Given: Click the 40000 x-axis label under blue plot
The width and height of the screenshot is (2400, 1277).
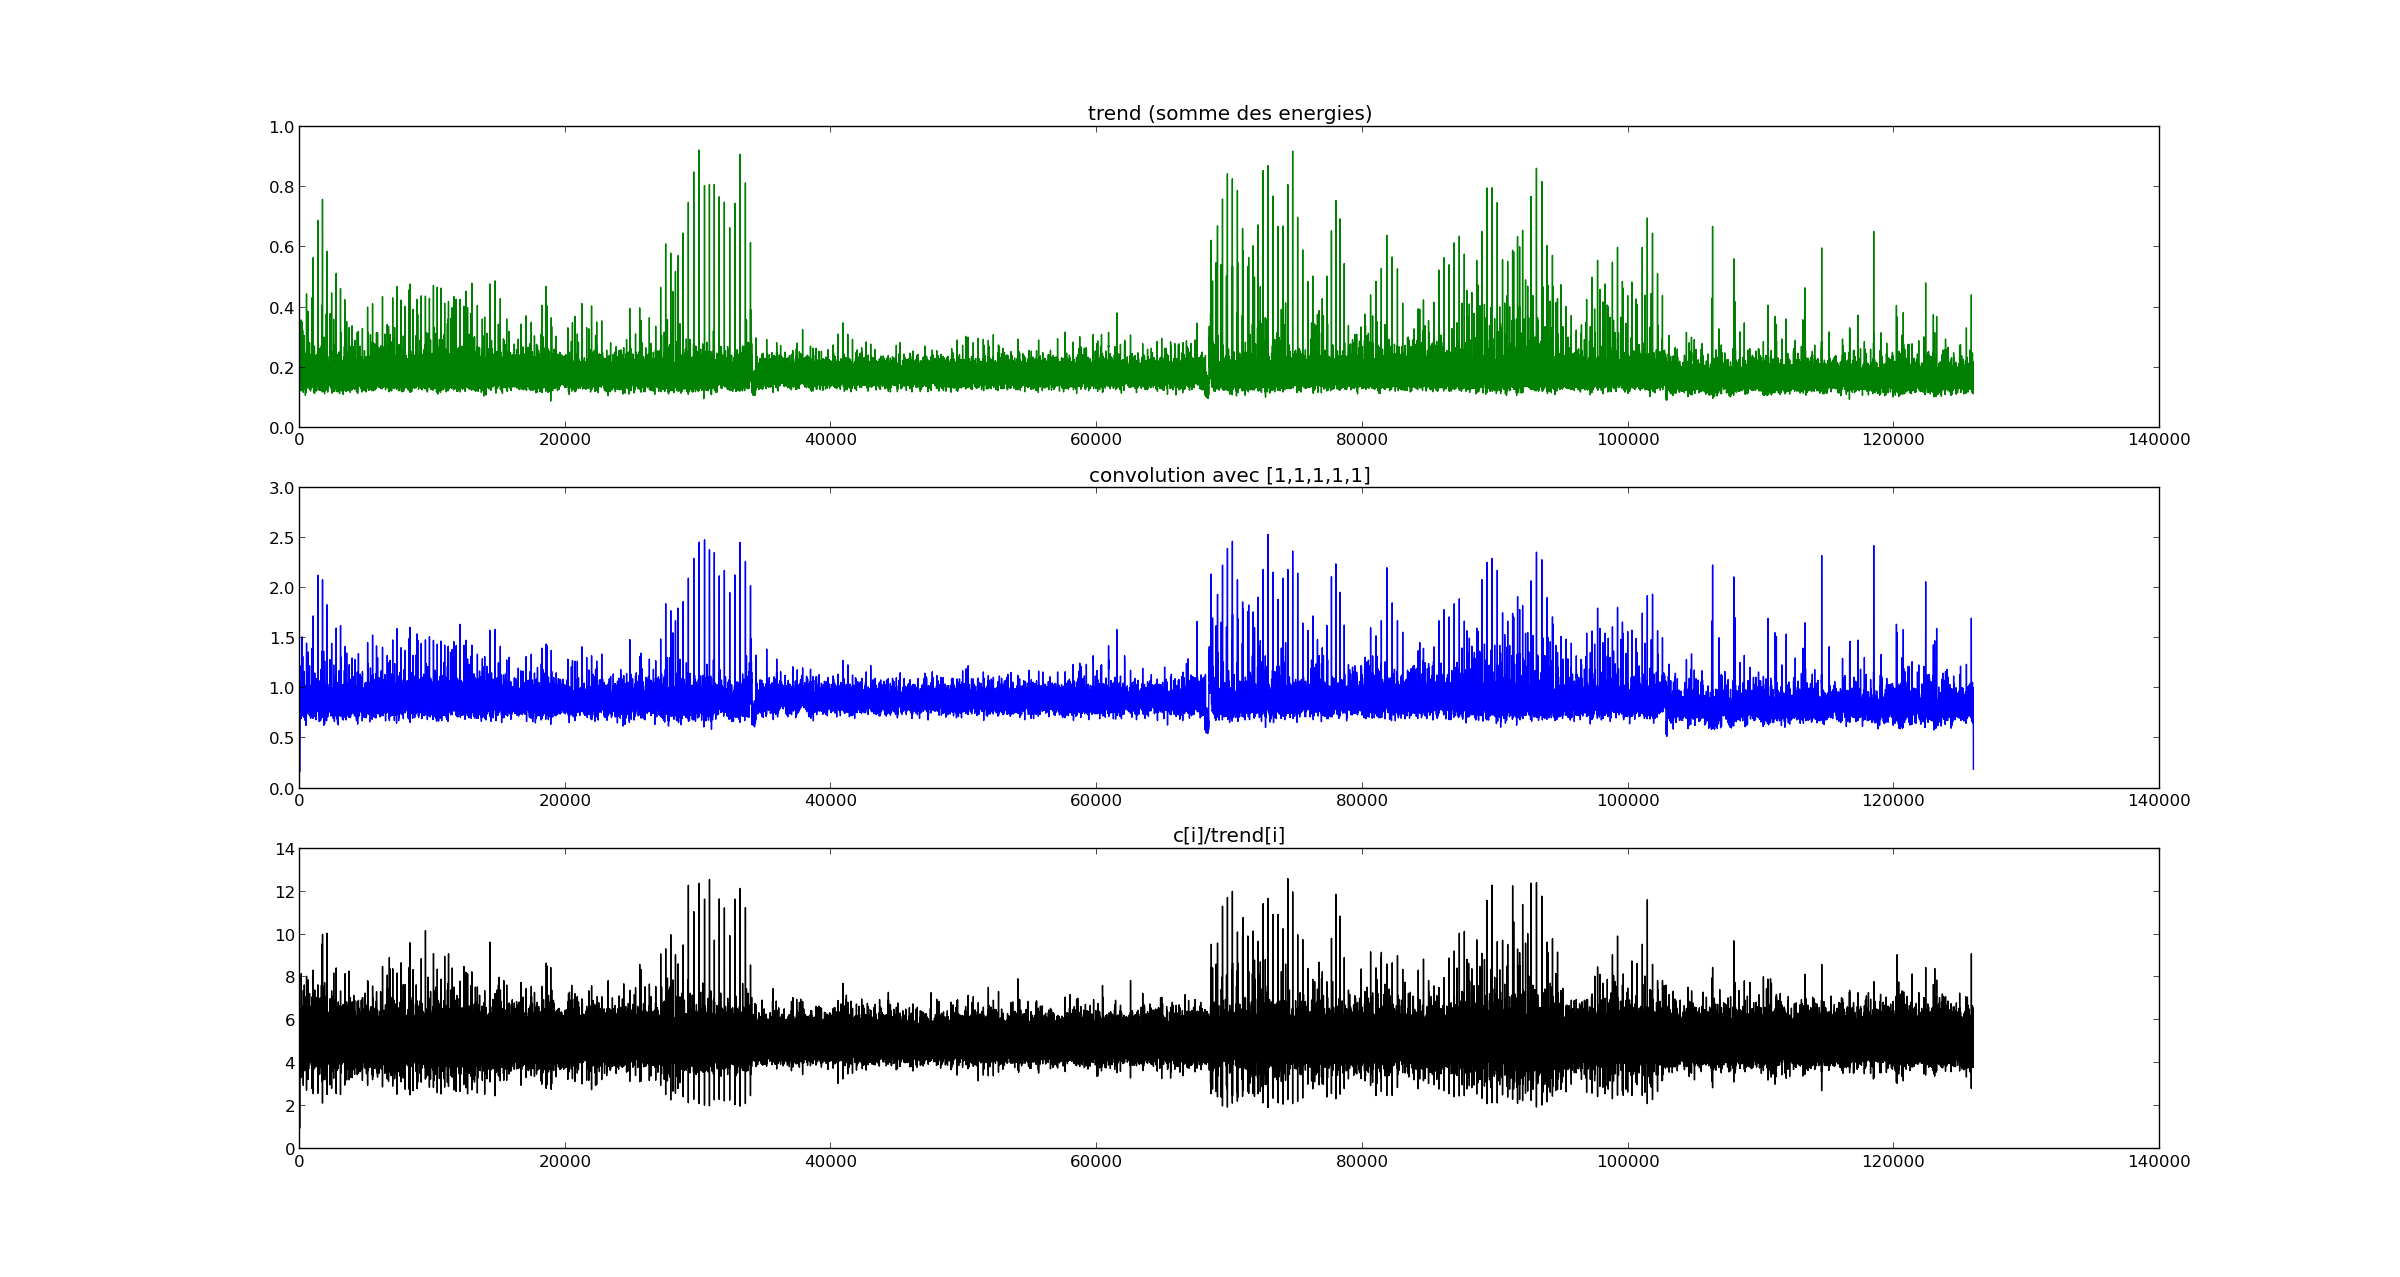Looking at the screenshot, I should [x=830, y=801].
